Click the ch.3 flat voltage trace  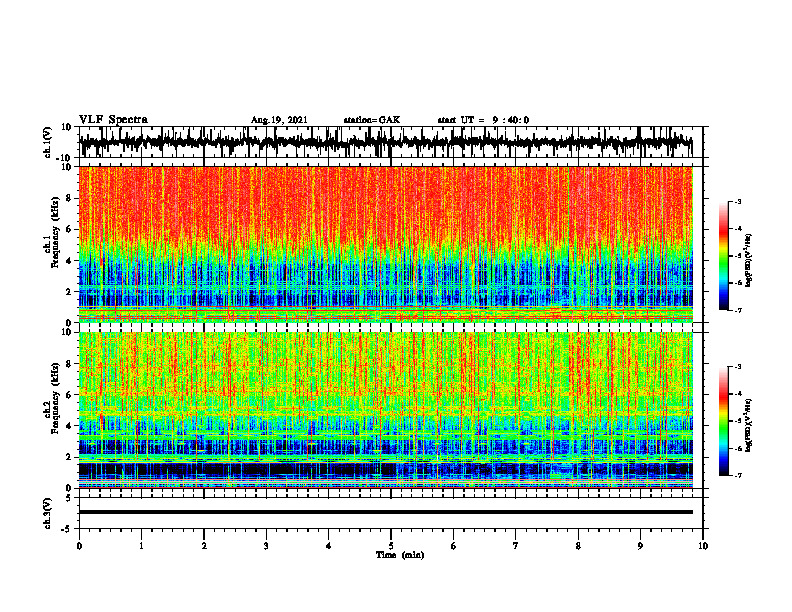(x=385, y=512)
